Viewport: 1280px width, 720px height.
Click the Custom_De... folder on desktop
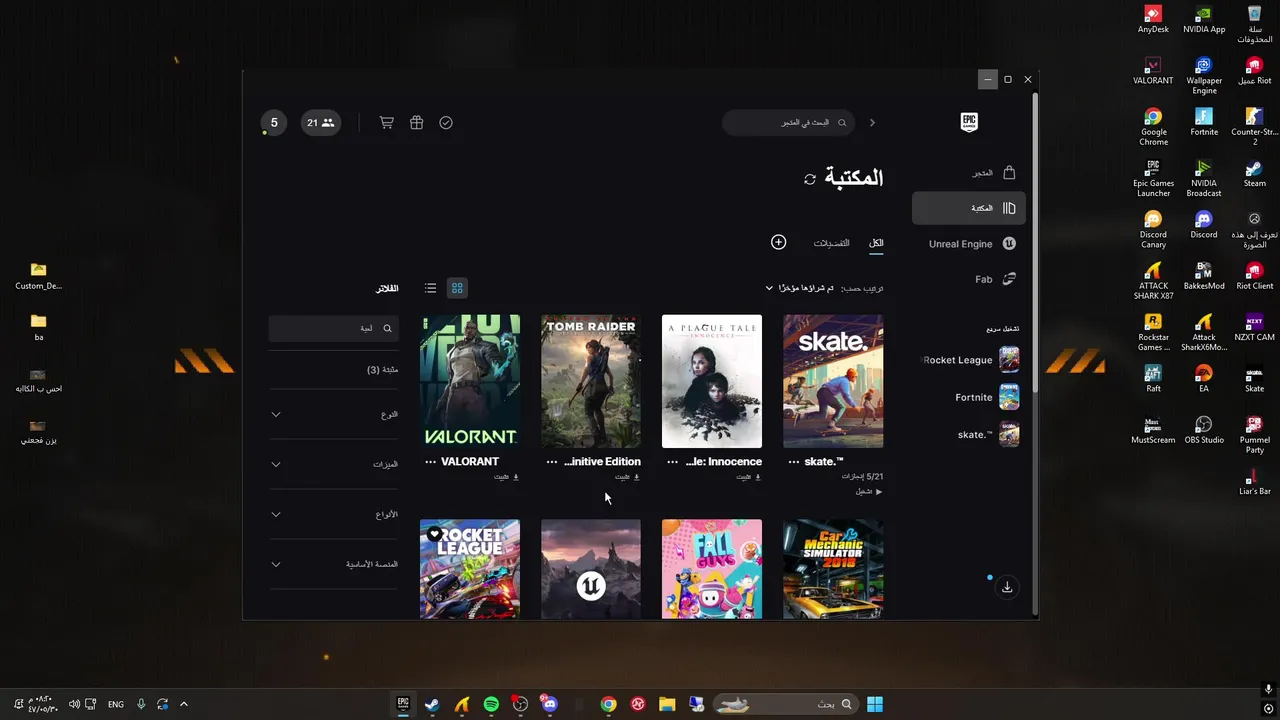[38, 276]
